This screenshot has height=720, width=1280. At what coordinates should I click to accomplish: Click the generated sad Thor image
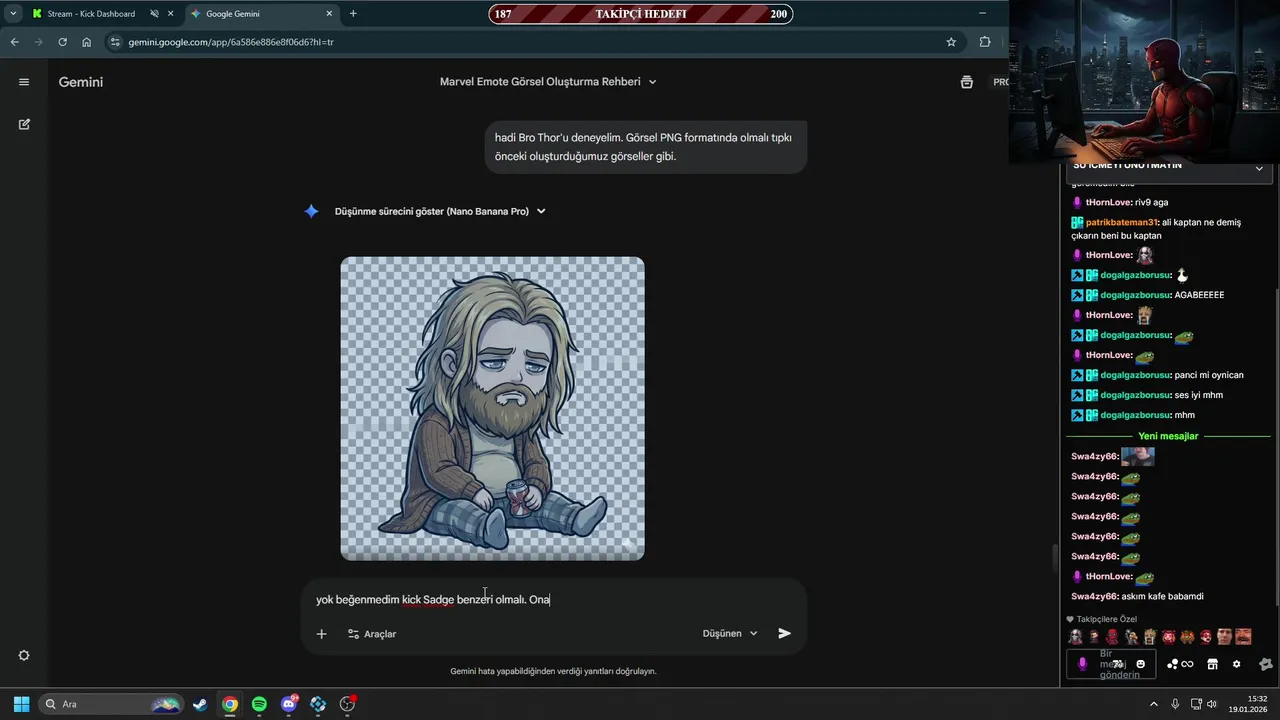[x=492, y=408]
